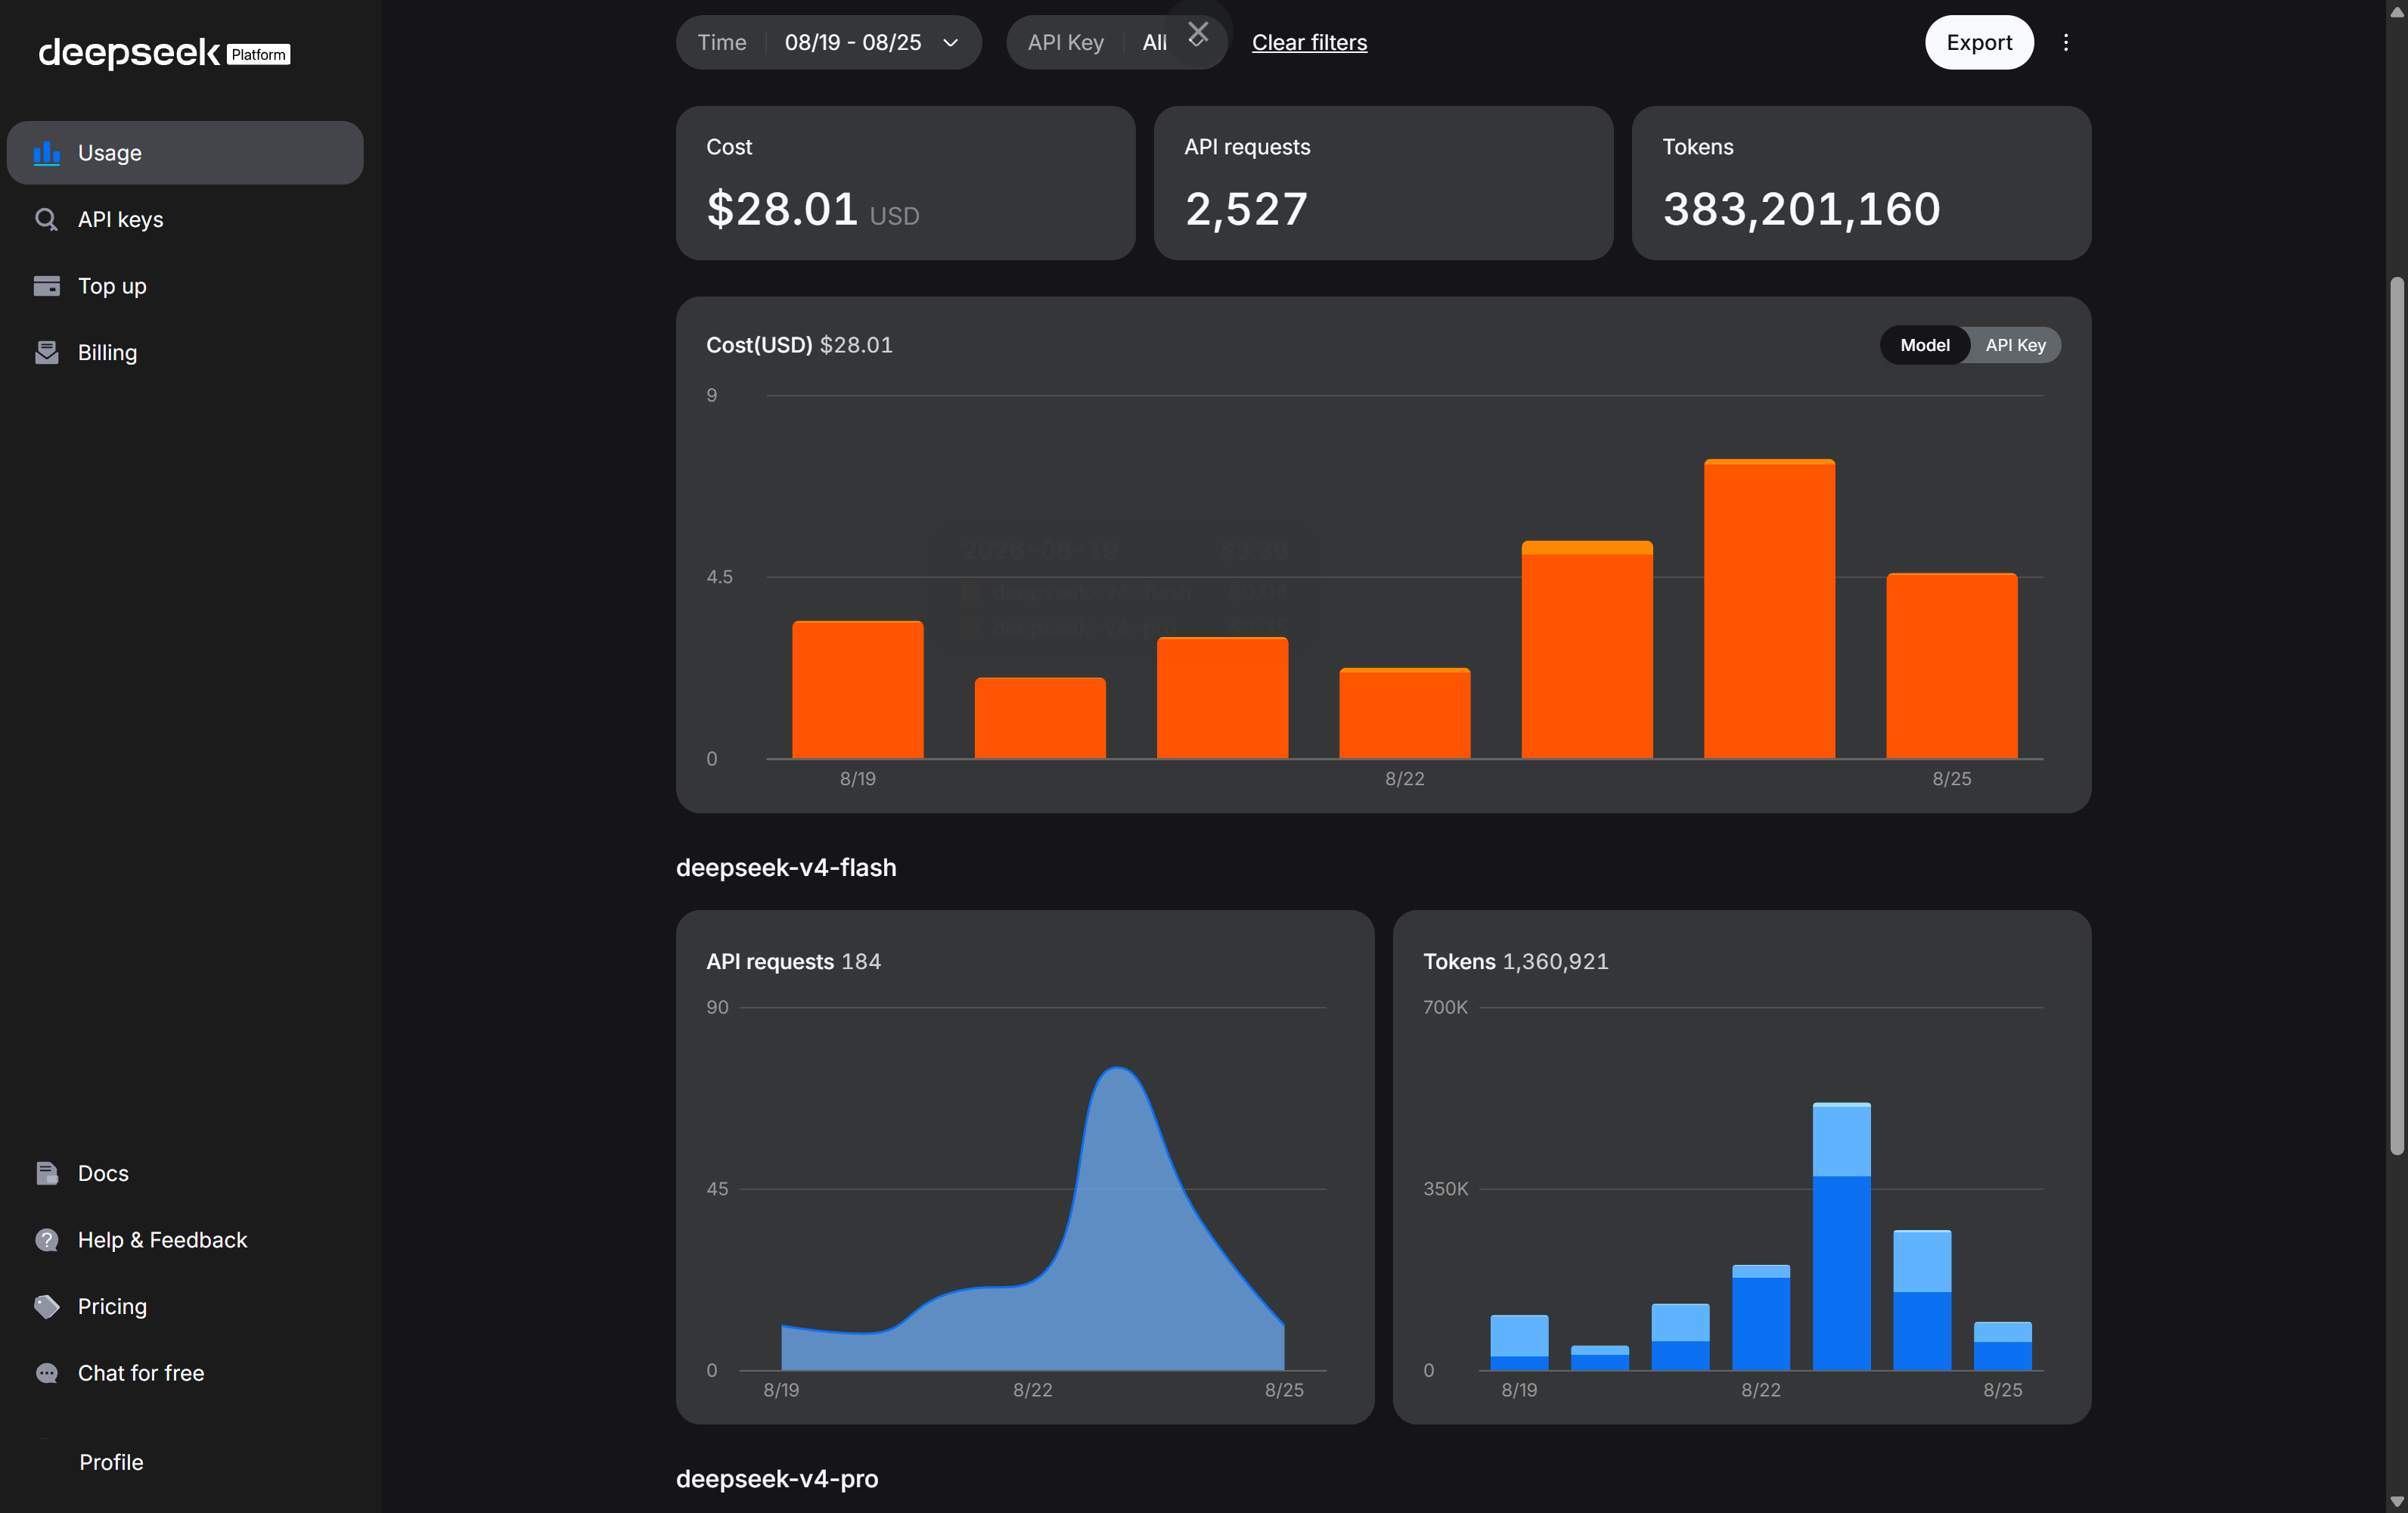
Task: Click the Billing inbox icon
Action: 46,352
